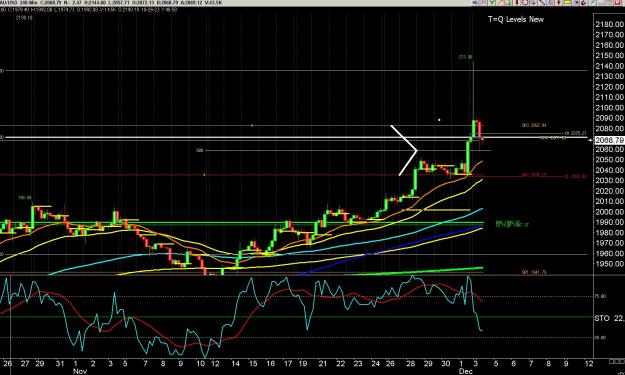Click date 28 on the time axis

pos(411,363)
